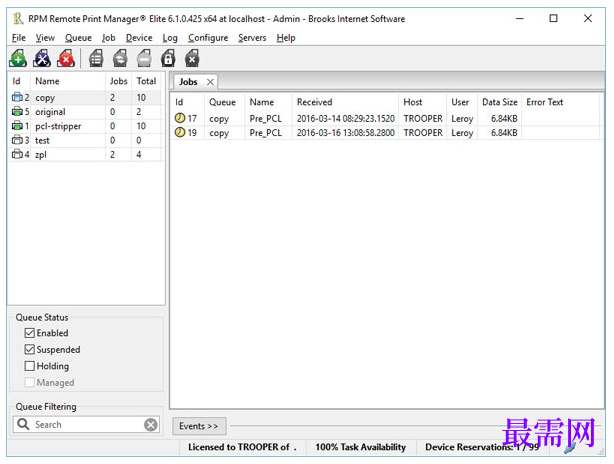Click the red delete queue toolbar icon

(66, 58)
